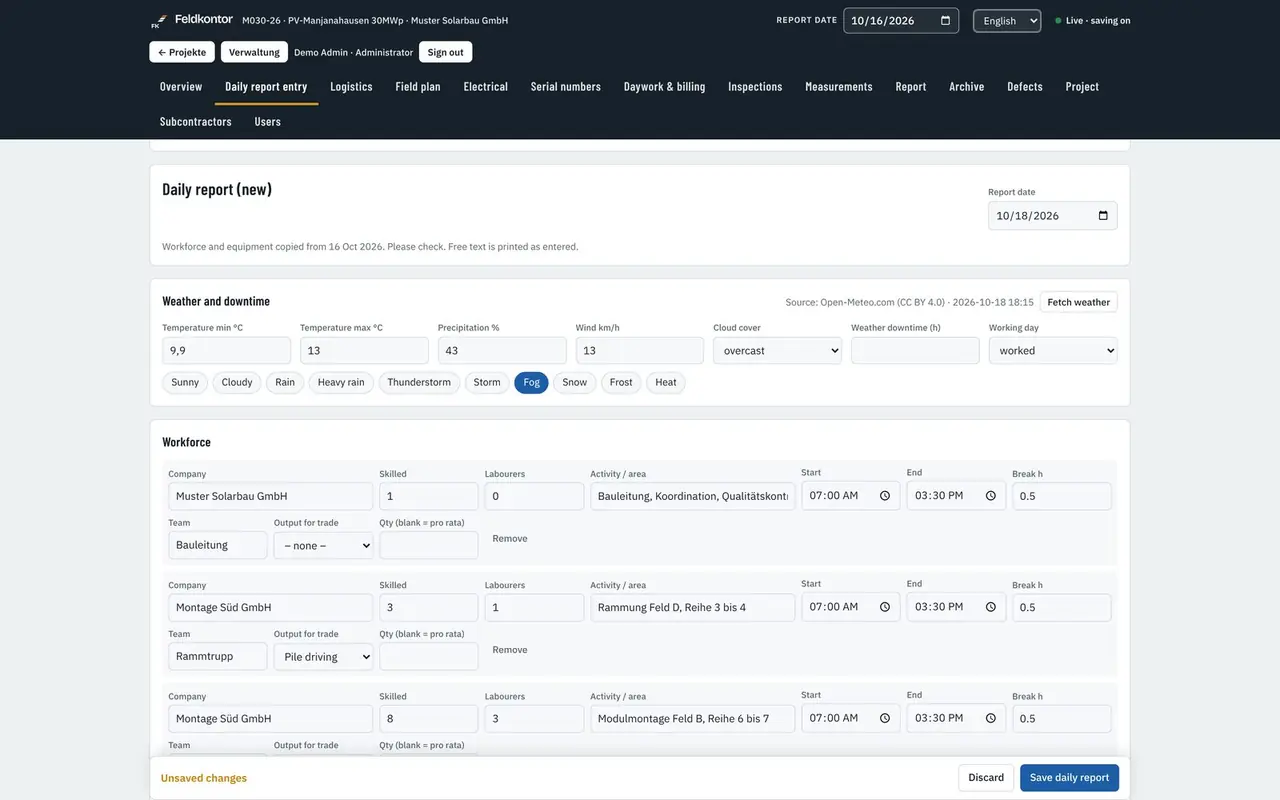The height and width of the screenshot is (800, 1280).
Task: Toggle the Thunderstorm weather chip
Action: pos(419,383)
